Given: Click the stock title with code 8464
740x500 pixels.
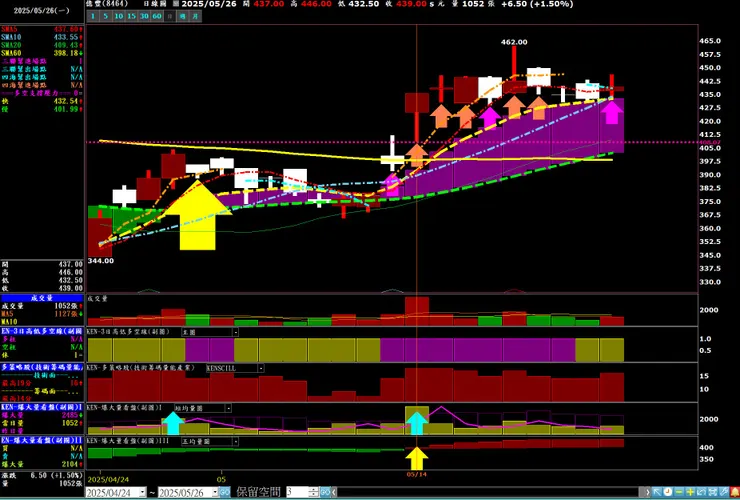Looking at the screenshot, I should (x=109, y=4).
